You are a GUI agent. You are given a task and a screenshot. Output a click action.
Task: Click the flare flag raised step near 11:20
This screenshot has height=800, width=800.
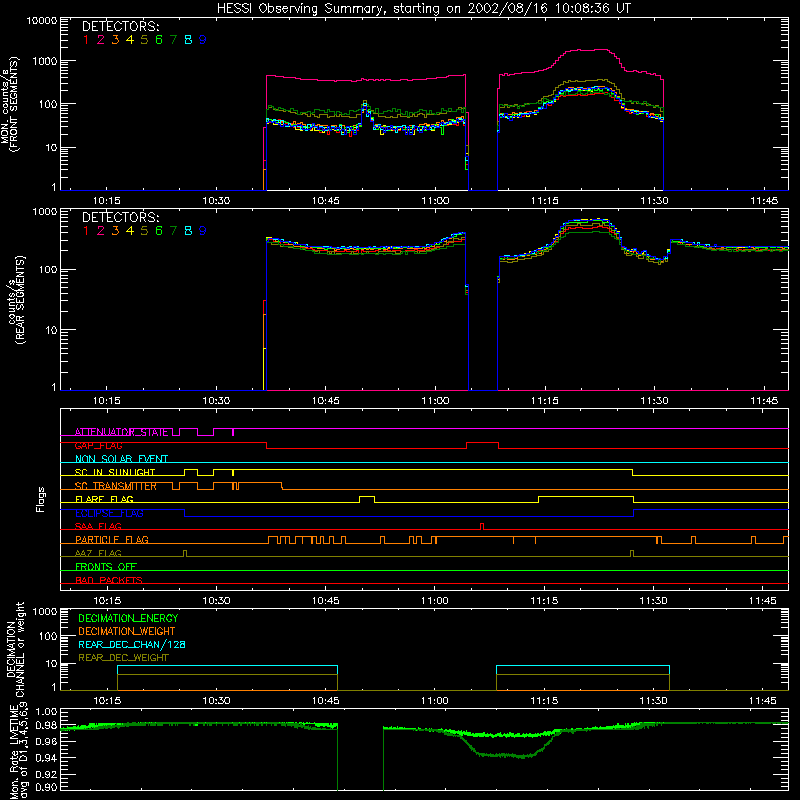click(586, 496)
